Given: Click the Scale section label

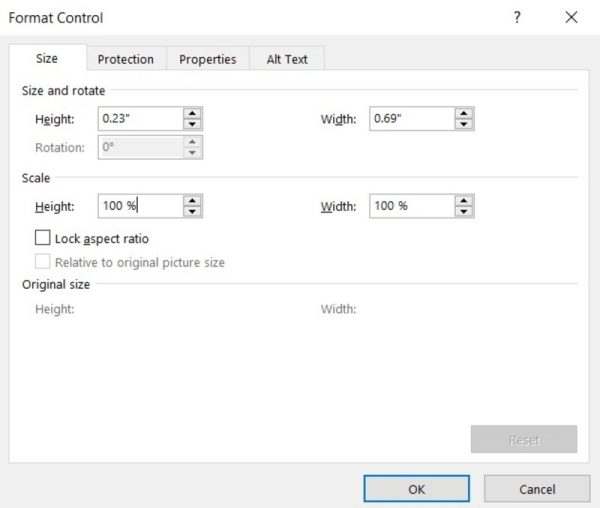Looking at the screenshot, I should point(36,178).
